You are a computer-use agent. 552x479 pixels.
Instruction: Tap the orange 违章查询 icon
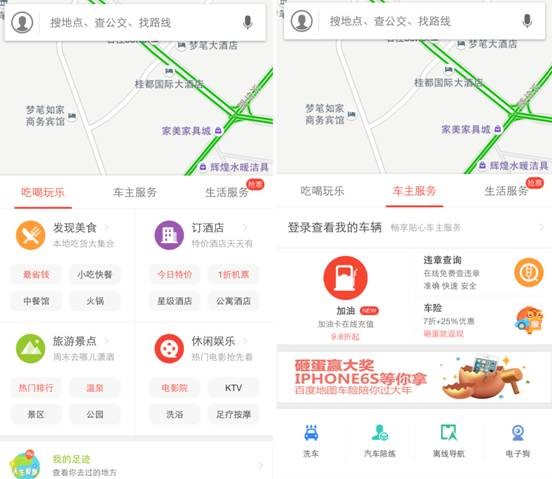pos(529,272)
